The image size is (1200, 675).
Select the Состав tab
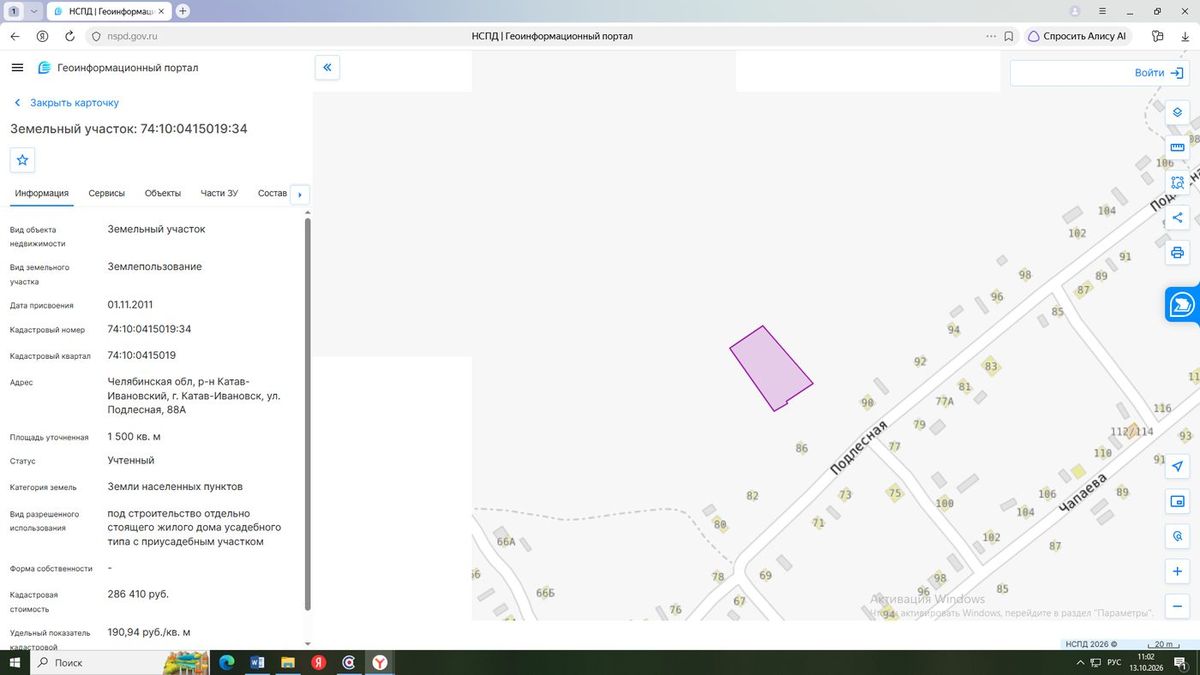coord(272,193)
